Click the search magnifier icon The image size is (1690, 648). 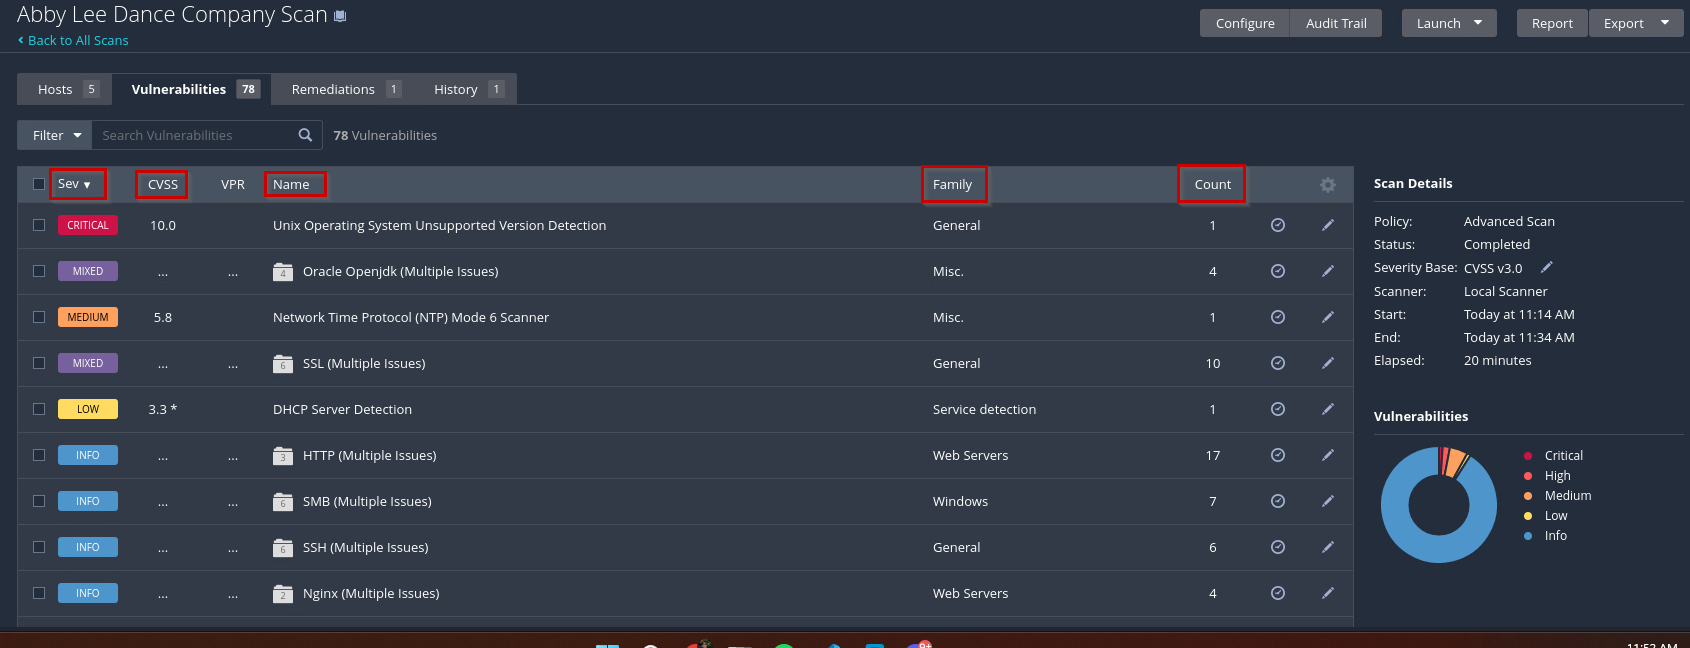305,135
